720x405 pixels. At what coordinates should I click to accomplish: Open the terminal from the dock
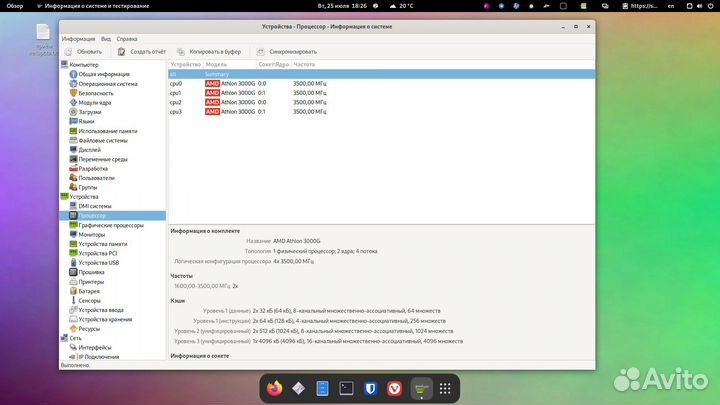(x=346, y=388)
